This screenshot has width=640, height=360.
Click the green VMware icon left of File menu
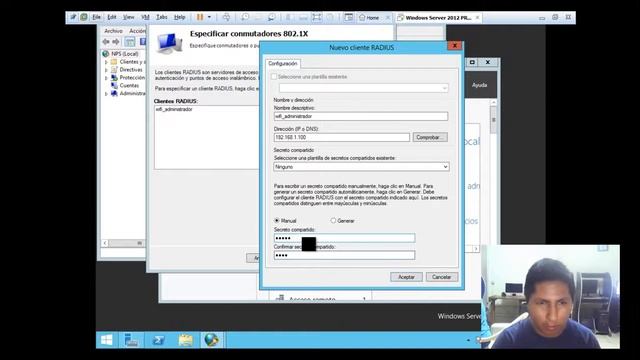pyautogui.click(x=84, y=17)
